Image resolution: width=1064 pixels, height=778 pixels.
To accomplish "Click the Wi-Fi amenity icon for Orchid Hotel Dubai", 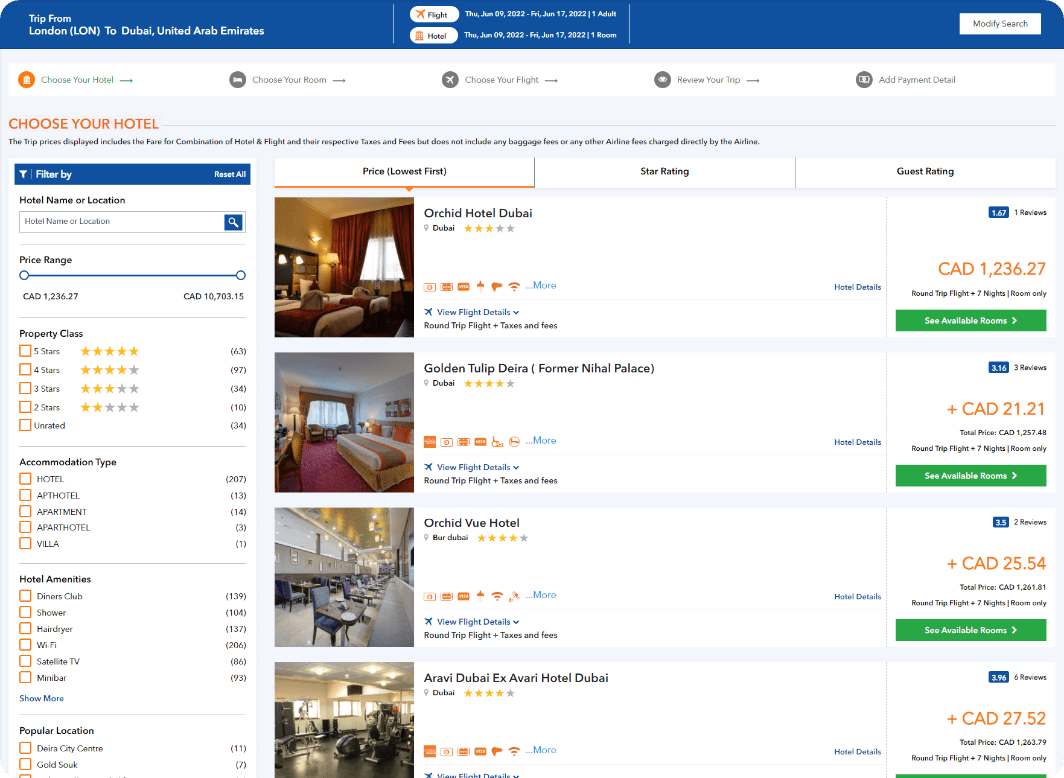I will coord(514,287).
